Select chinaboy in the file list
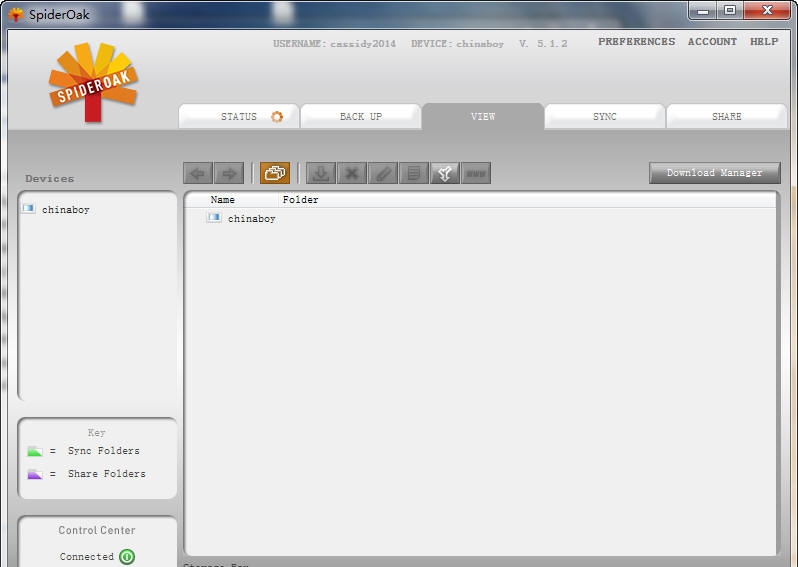Viewport: 798px width, 567px height. point(251,219)
